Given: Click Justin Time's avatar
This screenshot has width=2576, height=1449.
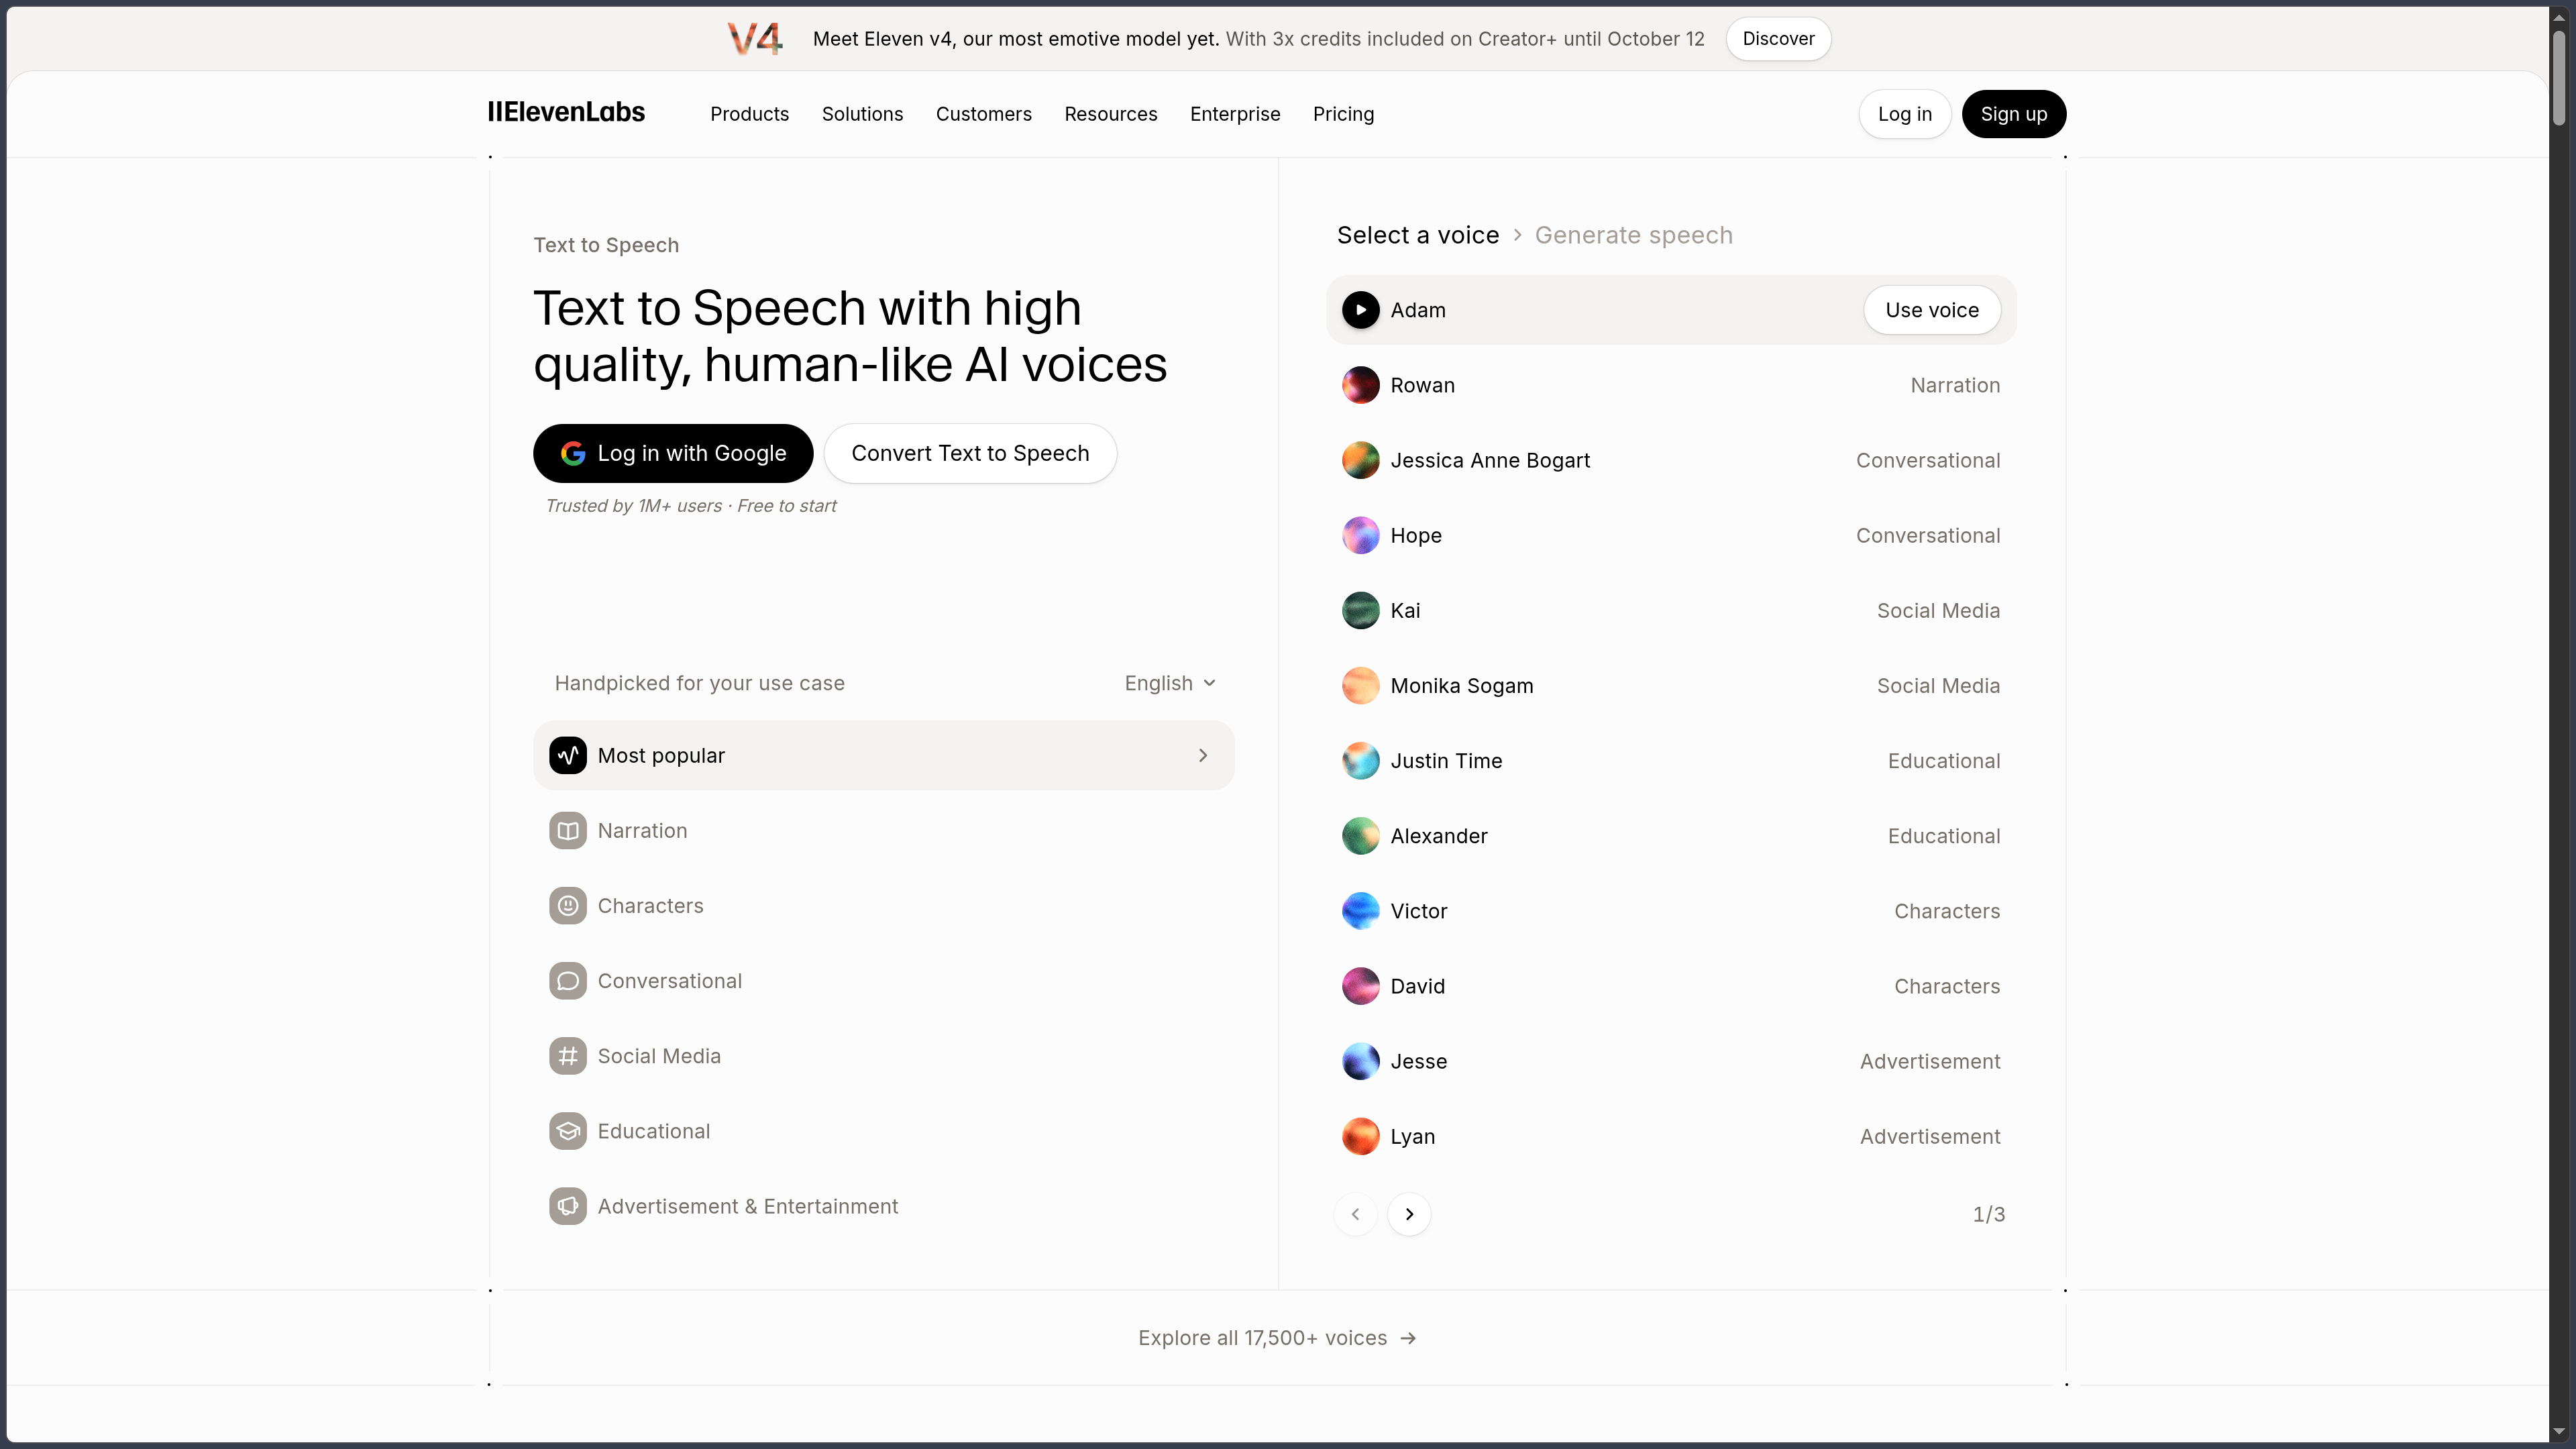Looking at the screenshot, I should [x=1360, y=760].
